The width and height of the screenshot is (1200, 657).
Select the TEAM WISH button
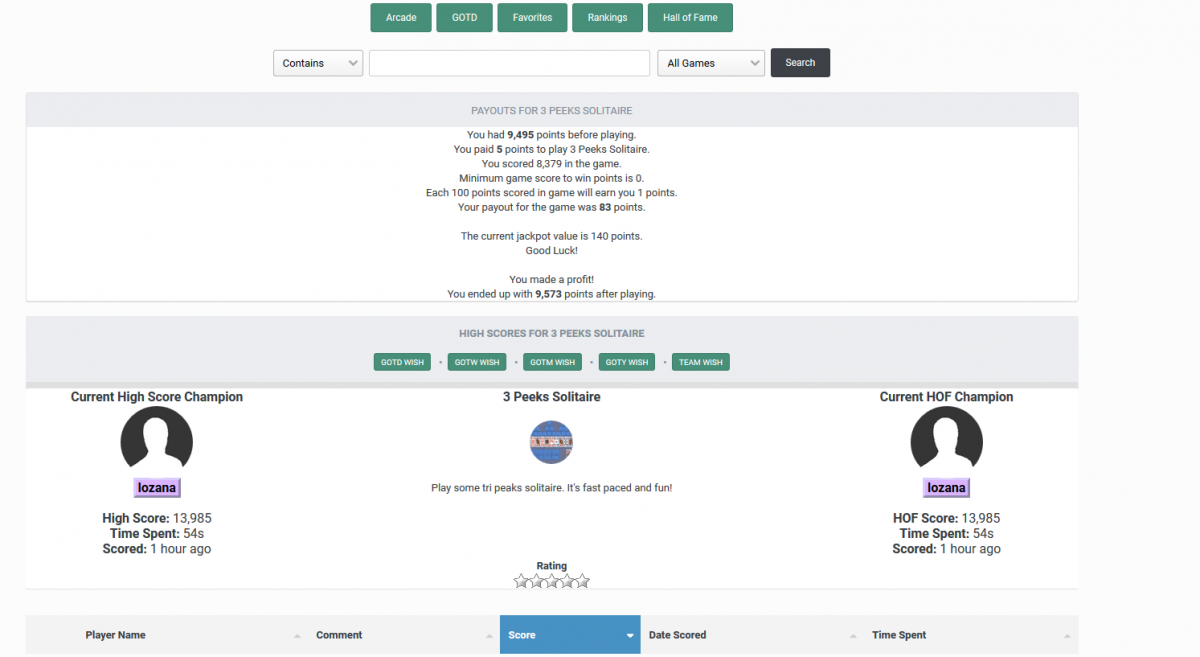point(700,362)
